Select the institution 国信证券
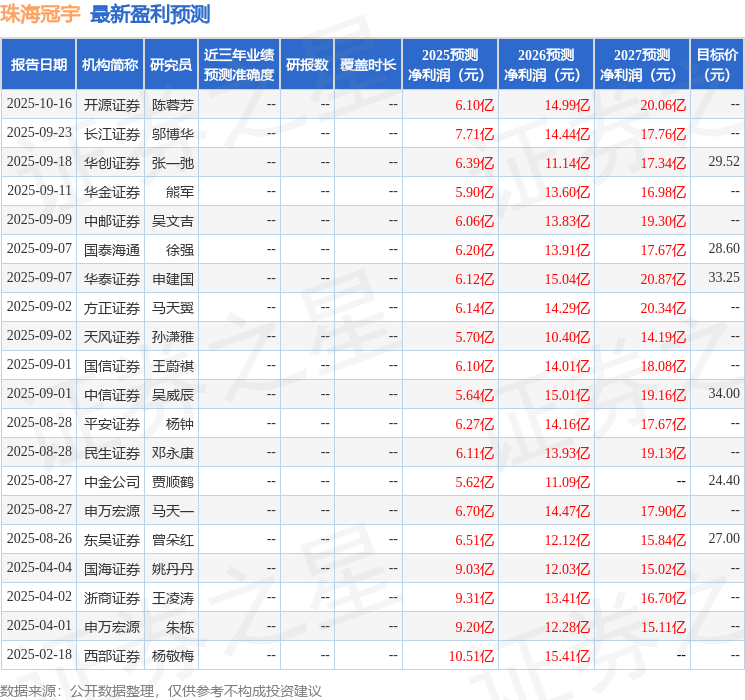The image size is (745, 700). point(112,366)
